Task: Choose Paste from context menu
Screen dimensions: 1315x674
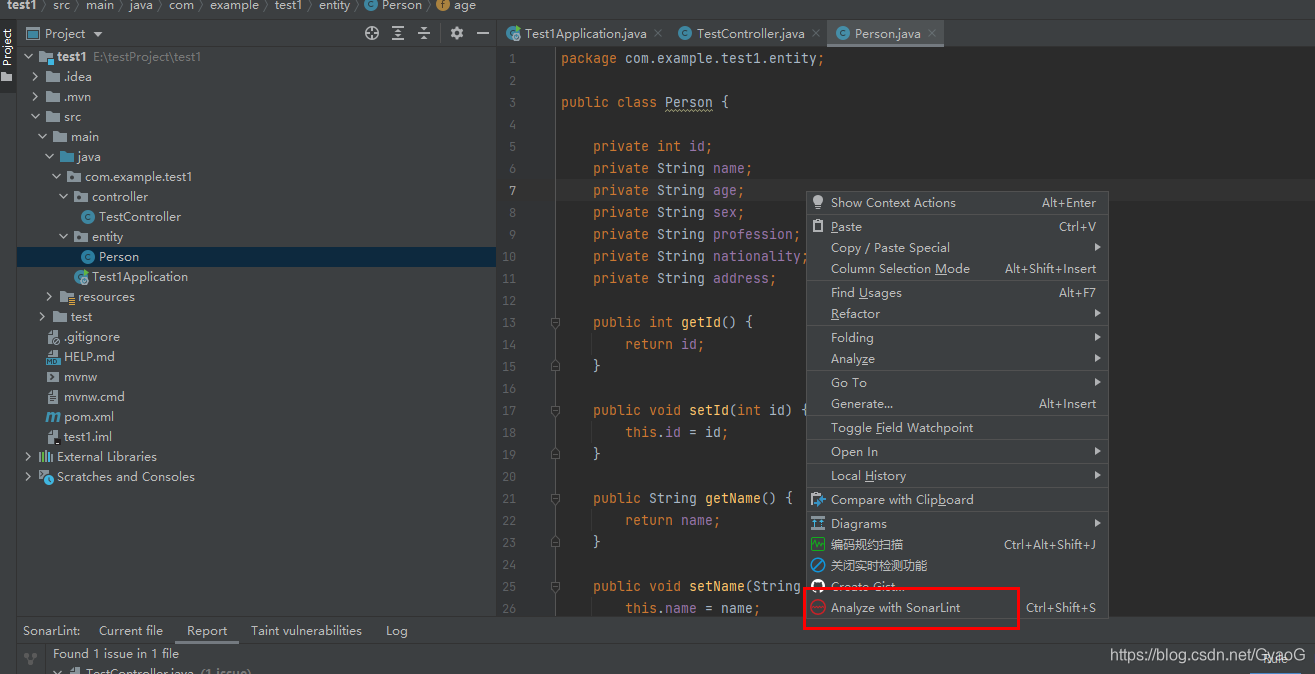Action: [x=957, y=227]
